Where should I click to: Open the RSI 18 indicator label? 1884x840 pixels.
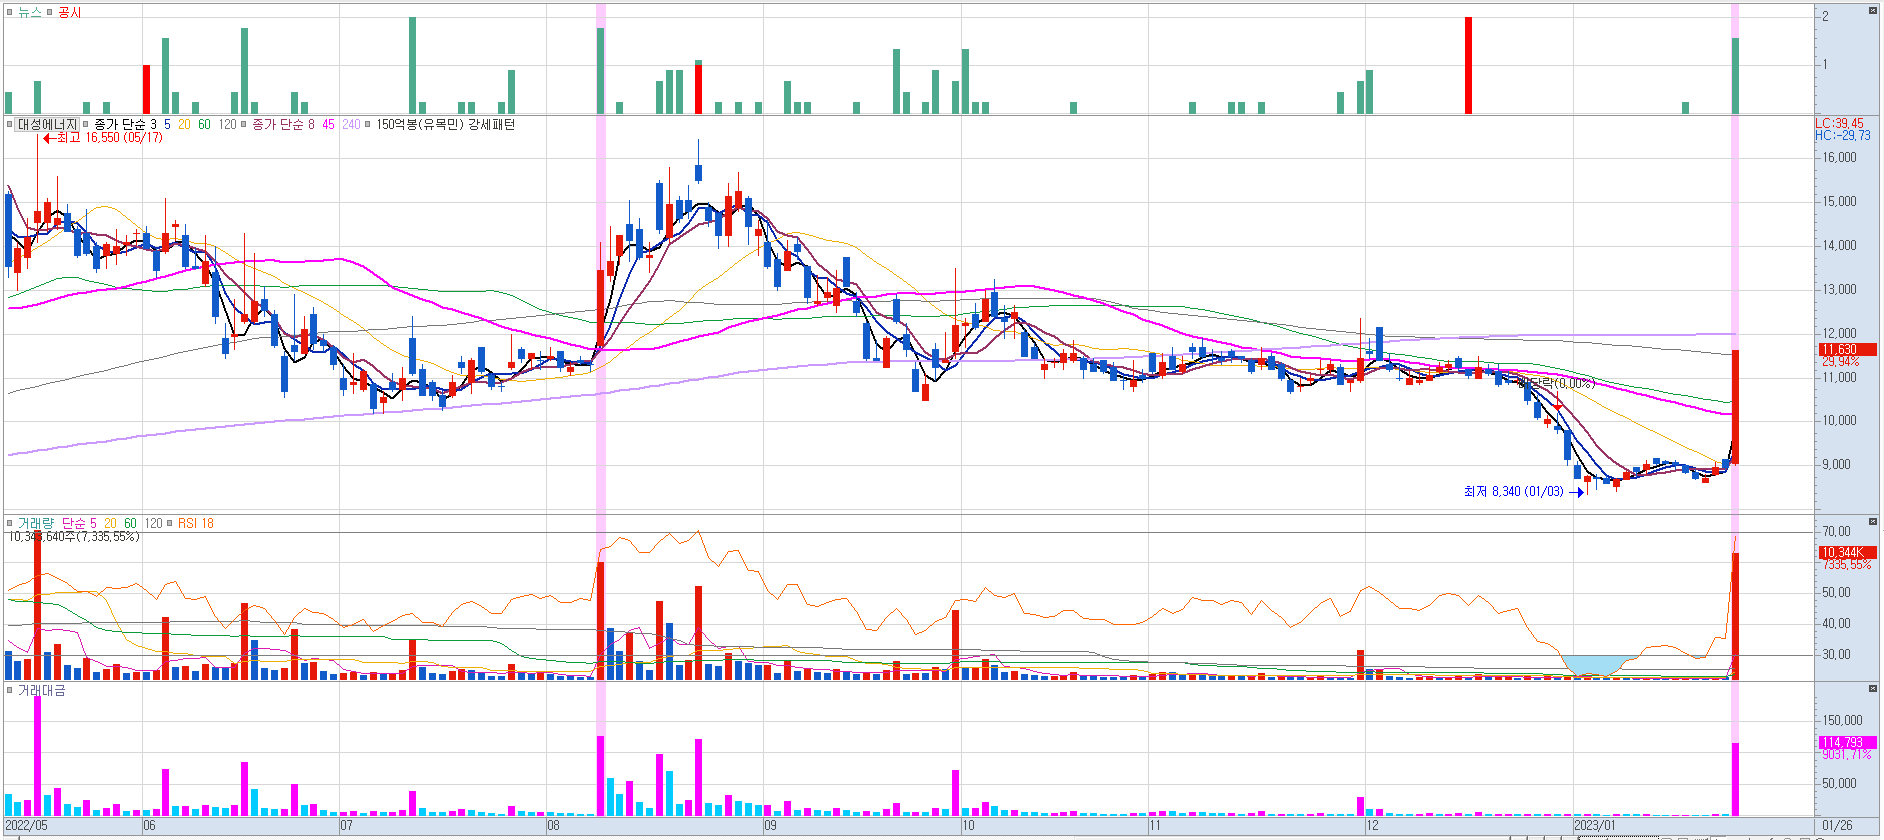[196, 523]
